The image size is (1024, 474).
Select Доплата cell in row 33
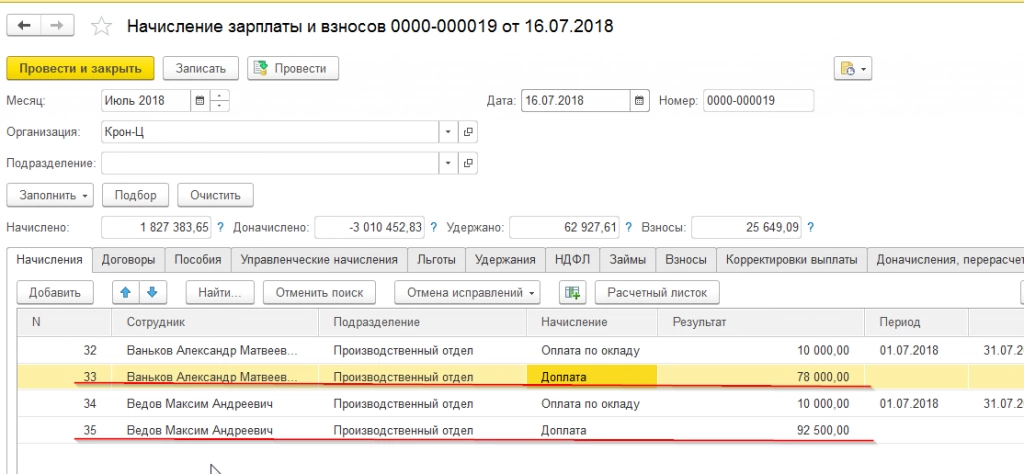[x=592, y=377]
